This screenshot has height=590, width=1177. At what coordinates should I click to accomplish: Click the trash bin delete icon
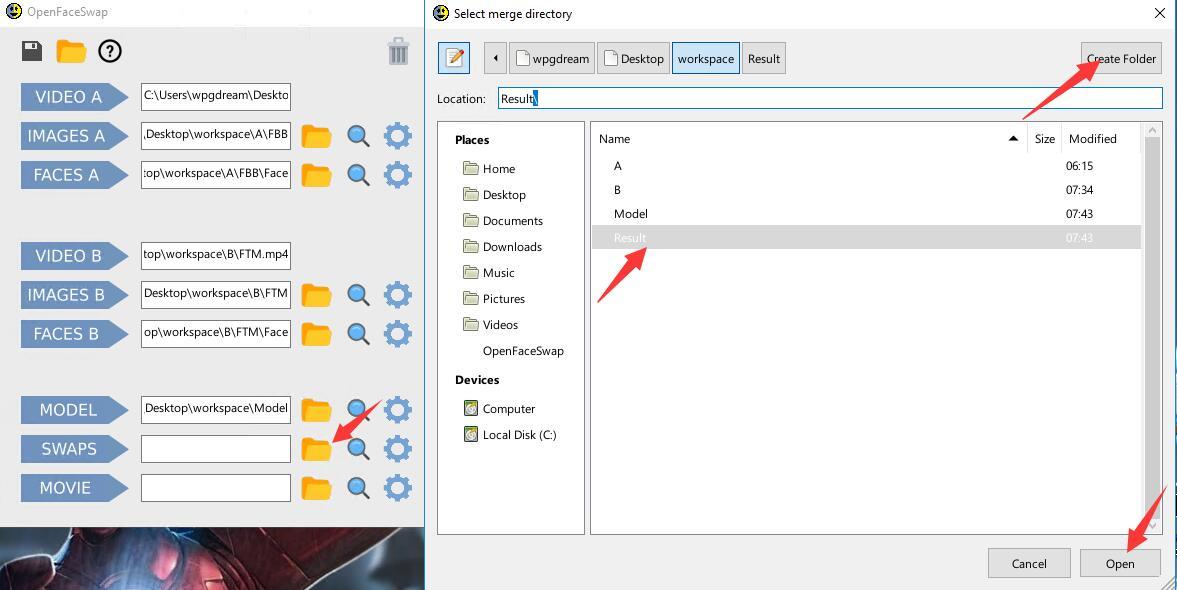click(398, 51)
